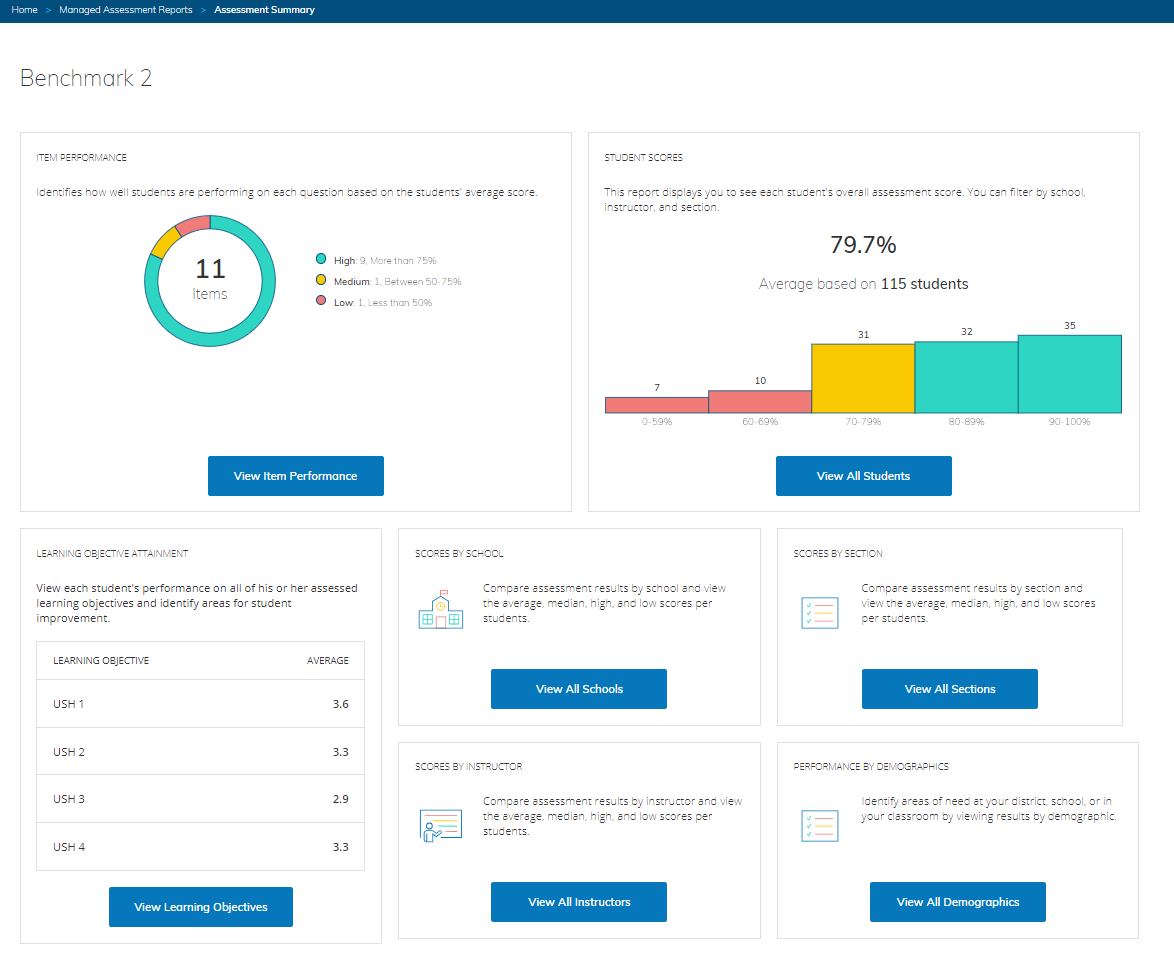Open View Item Performance report
1174x953 pixels.
295,476
